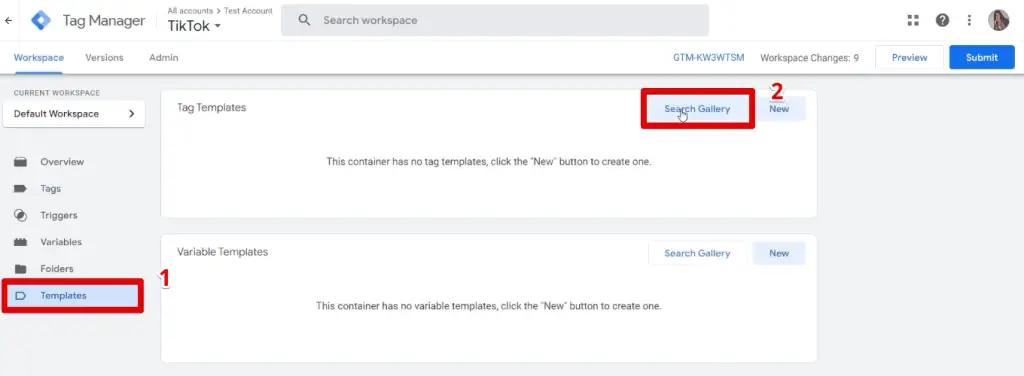Open the three-dot more options menu
This screenshot has height=376, width=1024.
point(970,20)
